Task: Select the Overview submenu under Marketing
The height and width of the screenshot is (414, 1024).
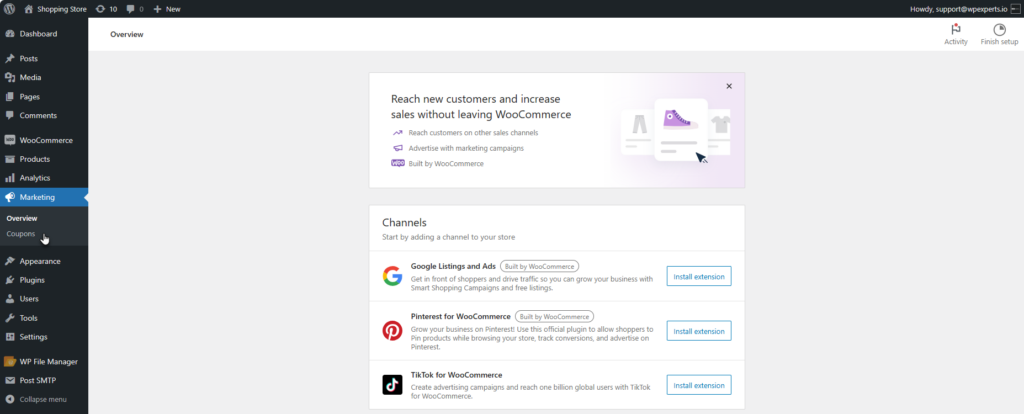Action: click(x=22, y=219)
